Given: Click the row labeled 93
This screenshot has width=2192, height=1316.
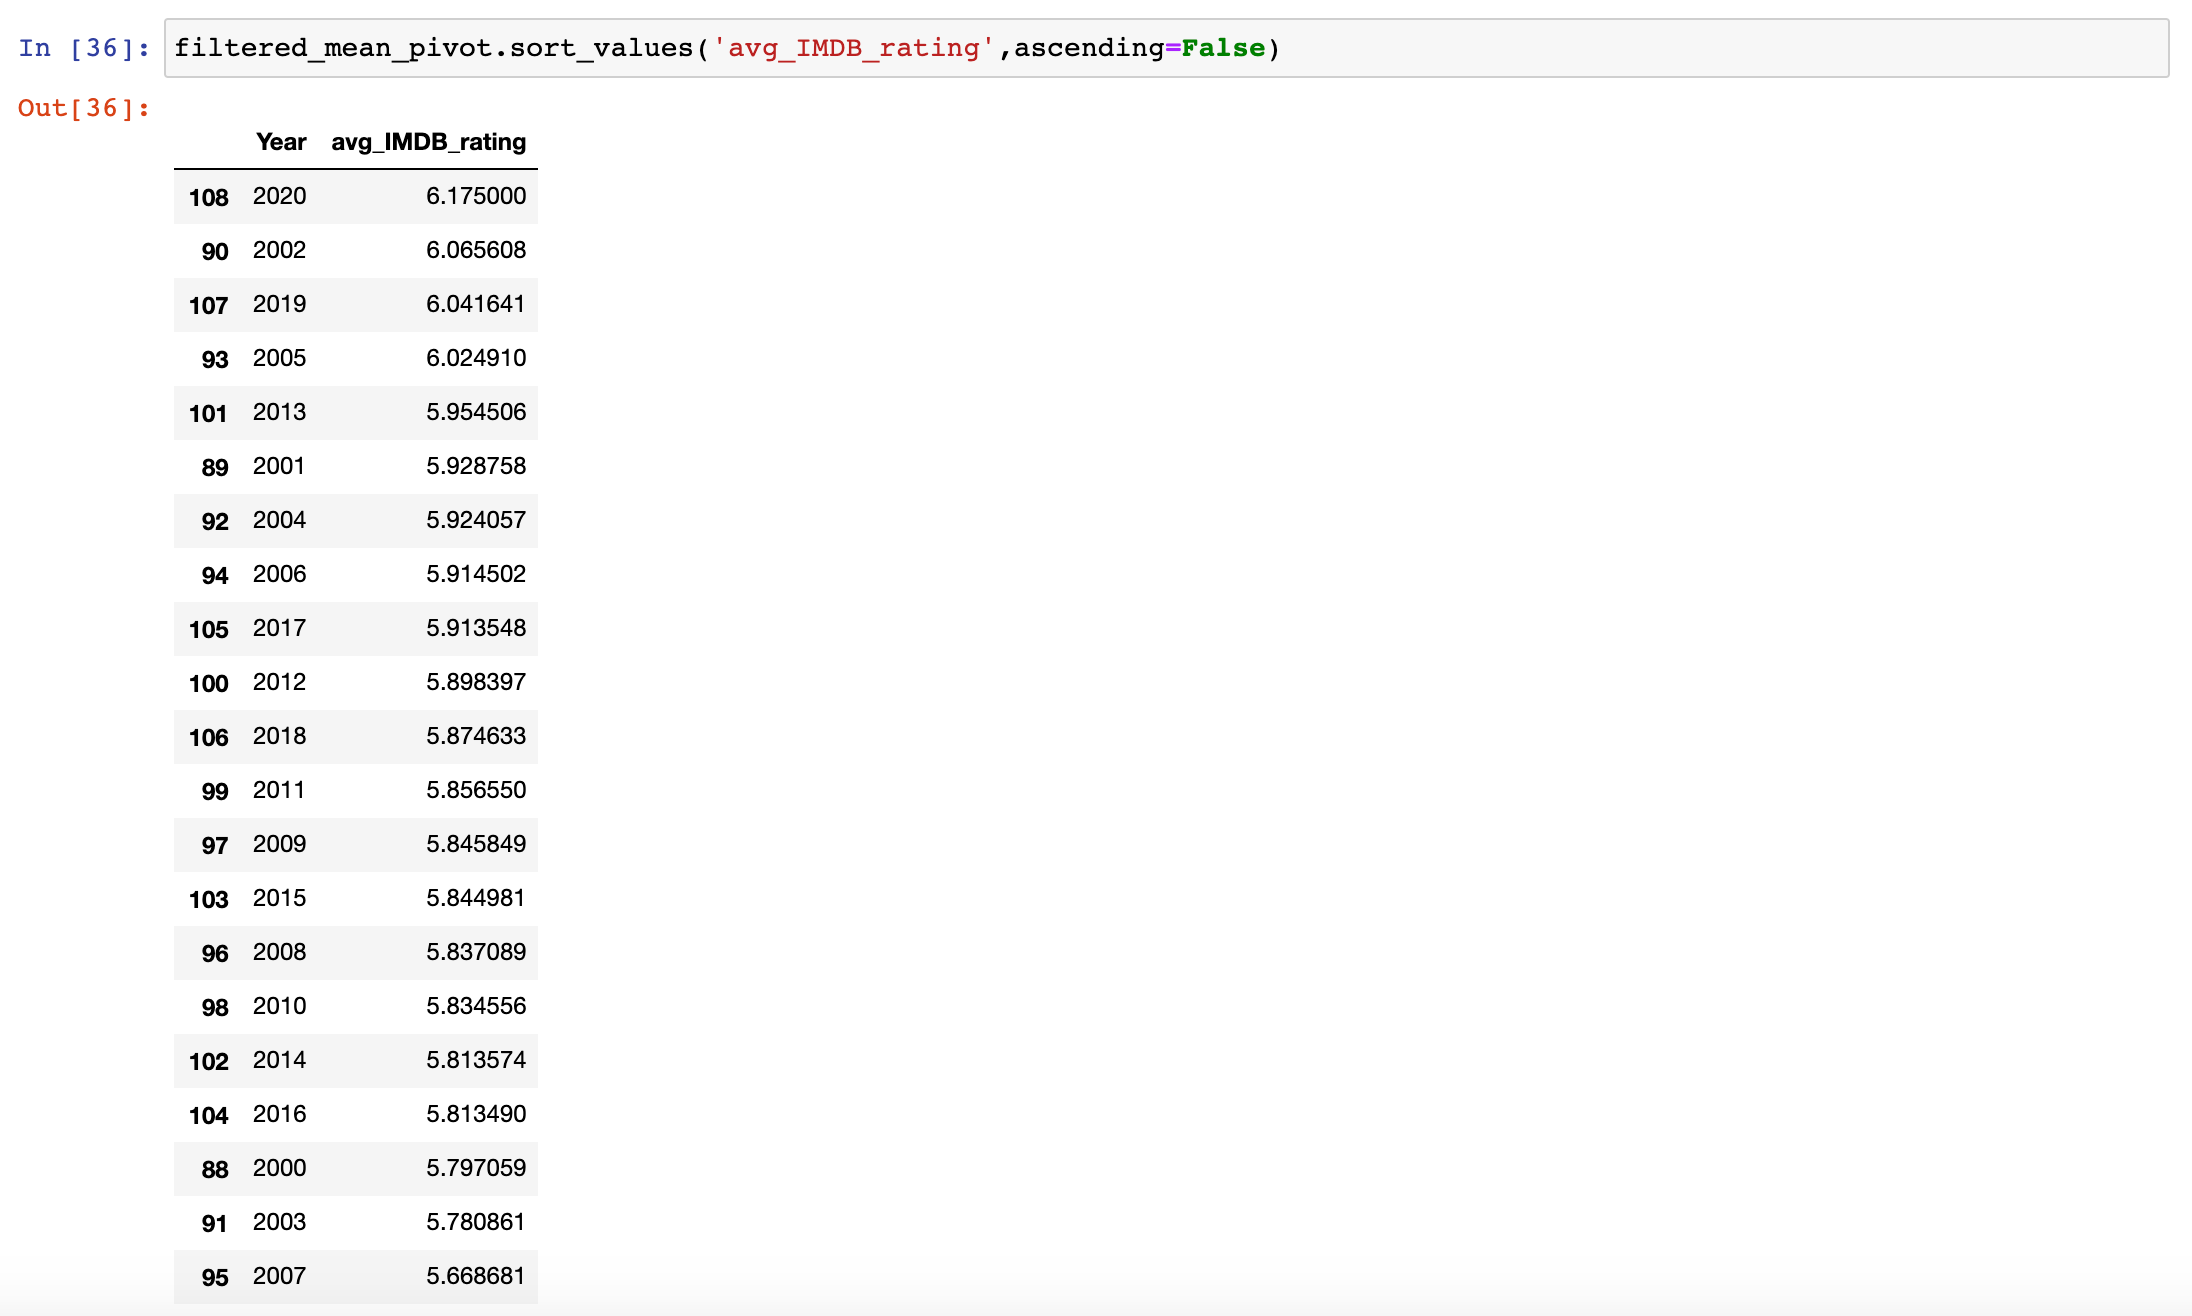Looking at the screenshot, I should click(x=213, y=358).
